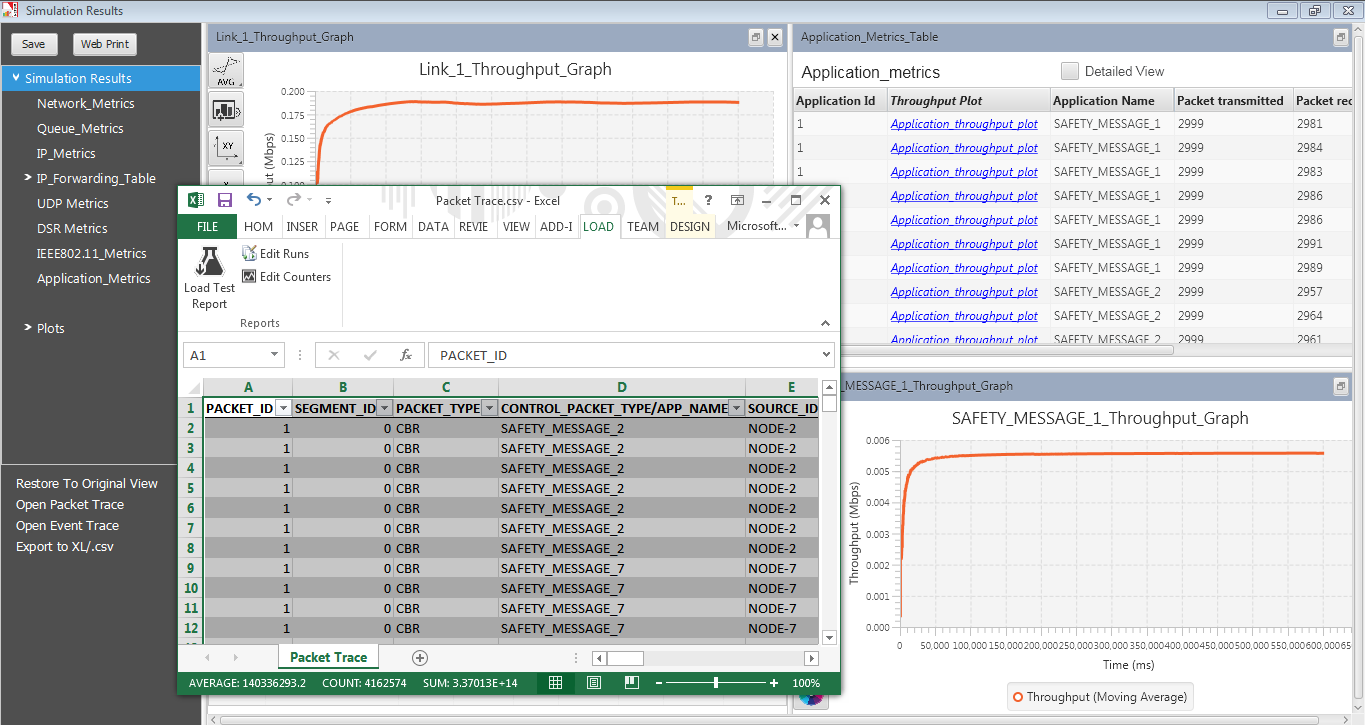Click the formula bar Enter checkmark icon
The image size is (1365, 725).
coord(369,355)
